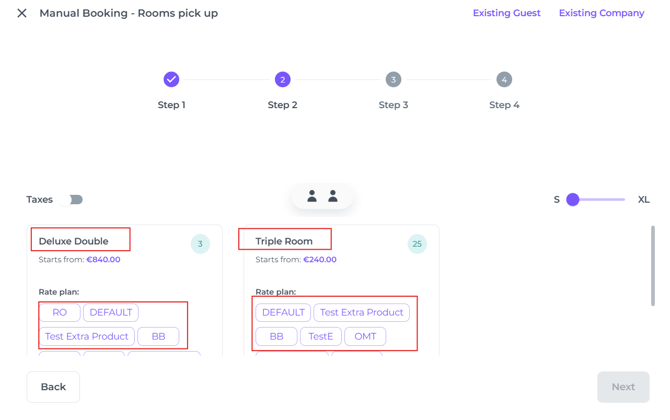Click the Step 3 circle indicator
Image resolution: width=670 pixels, height=420 pixels.
click(x=393, y=79)
